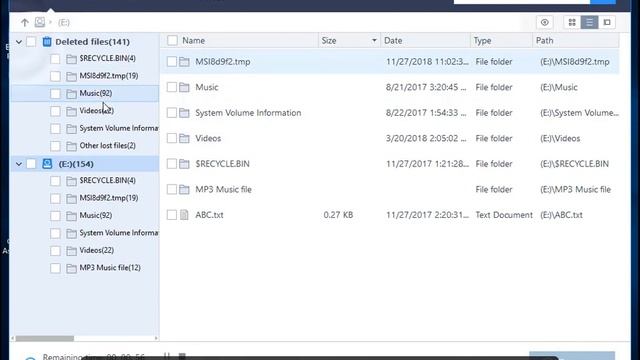Click the Deleted files trash icon
640x360 pixels.
(x=47, y=42)
